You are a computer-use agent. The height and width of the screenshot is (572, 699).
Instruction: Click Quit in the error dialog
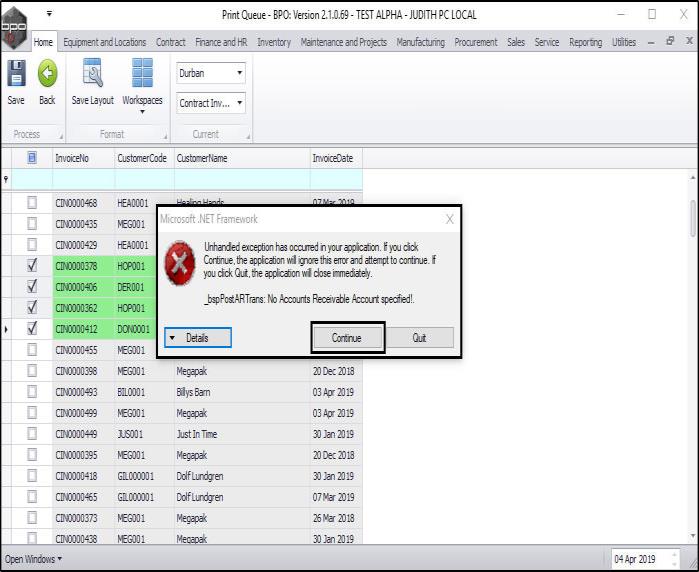pos(419,337)
